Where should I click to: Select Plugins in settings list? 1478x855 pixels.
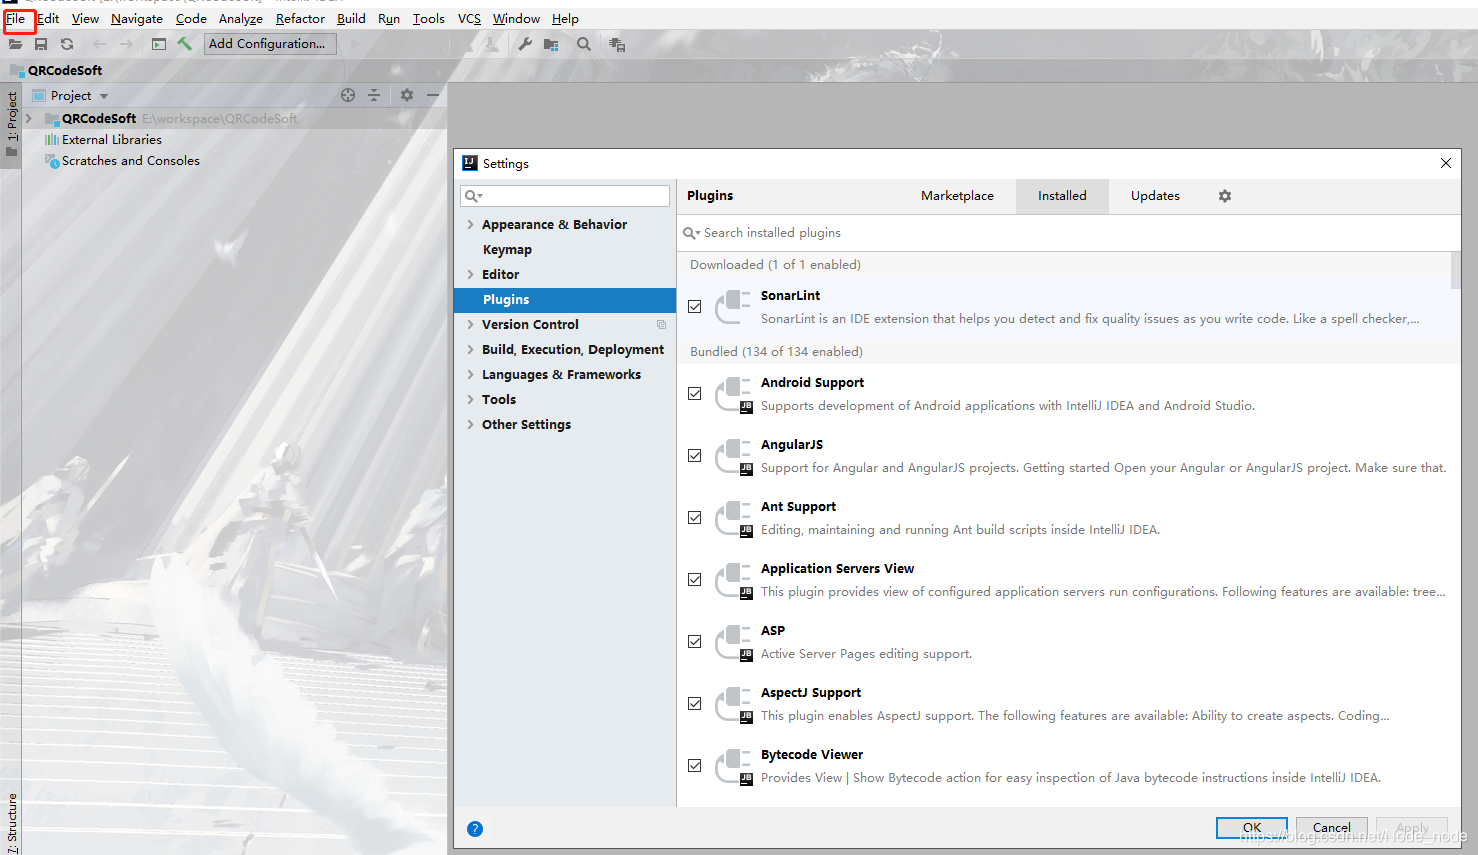point(565,300)
